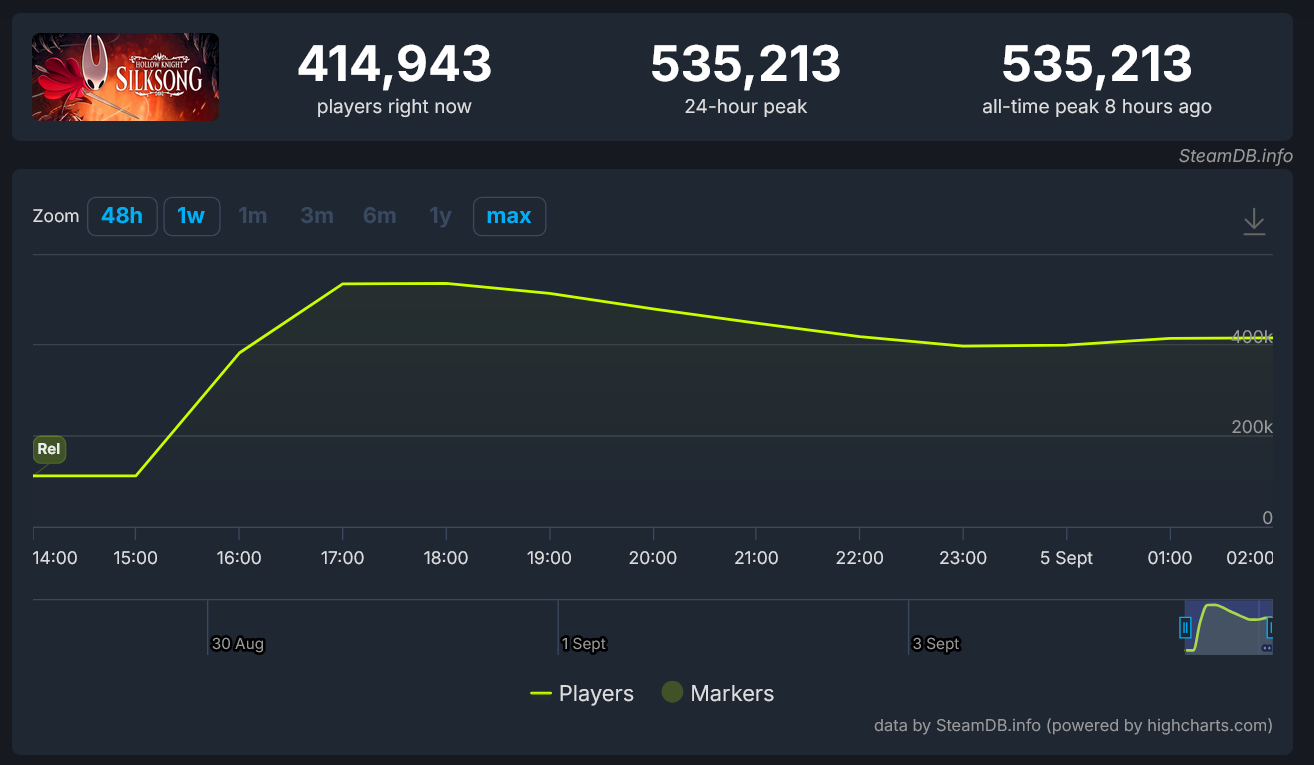Click the 23:00 x-axis label
1314x765 pixels.
[963, 558]
